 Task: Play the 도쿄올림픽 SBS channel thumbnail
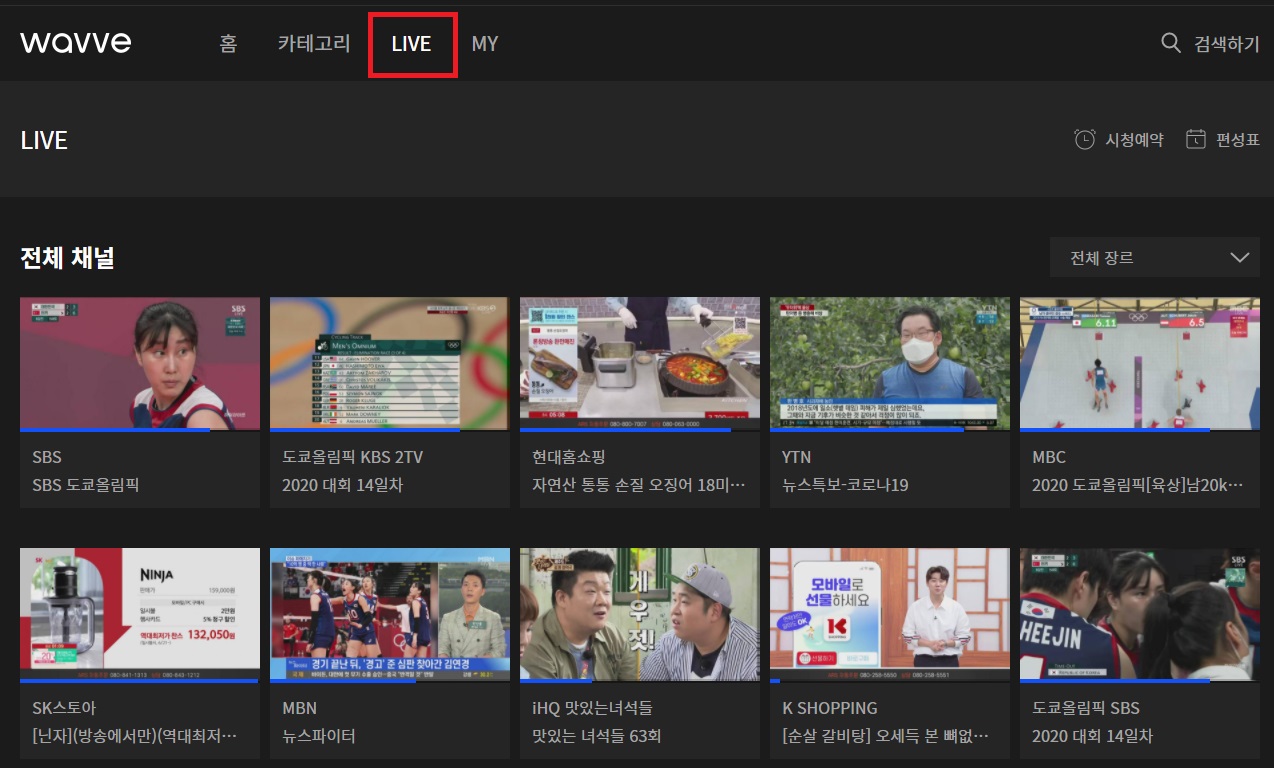(1140, 614)
